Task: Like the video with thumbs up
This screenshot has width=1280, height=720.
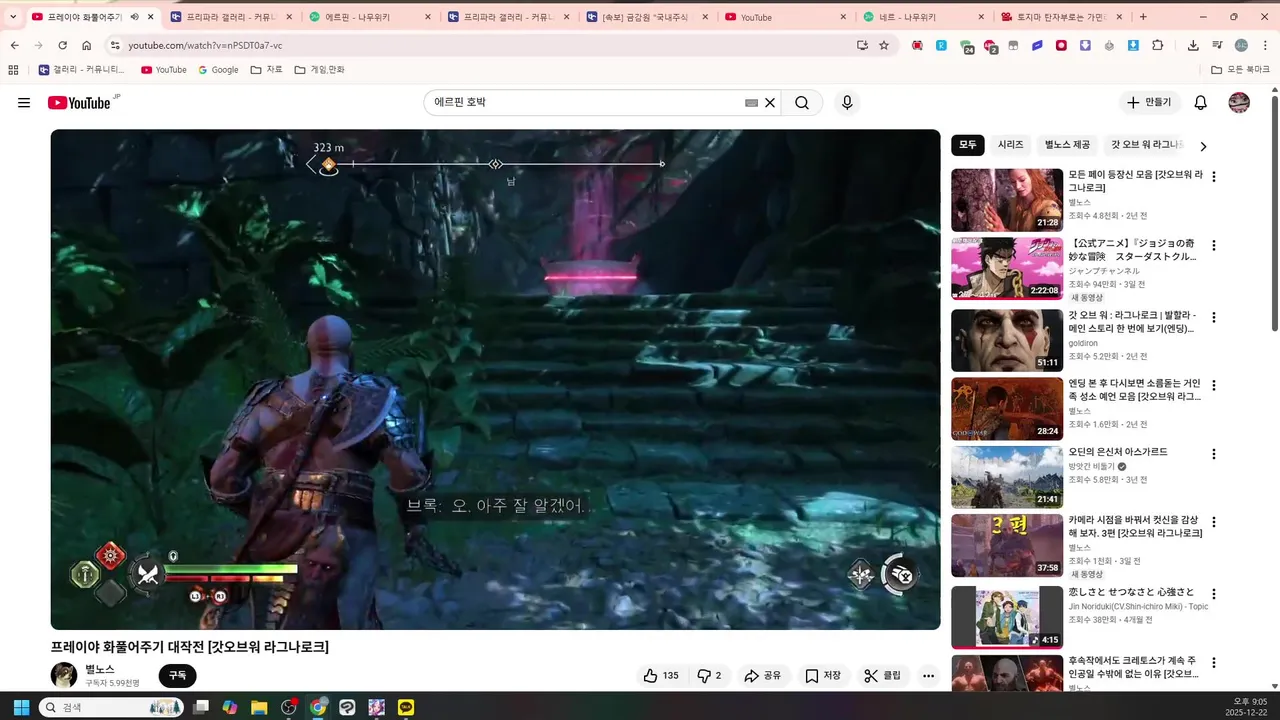Action: 661,676
